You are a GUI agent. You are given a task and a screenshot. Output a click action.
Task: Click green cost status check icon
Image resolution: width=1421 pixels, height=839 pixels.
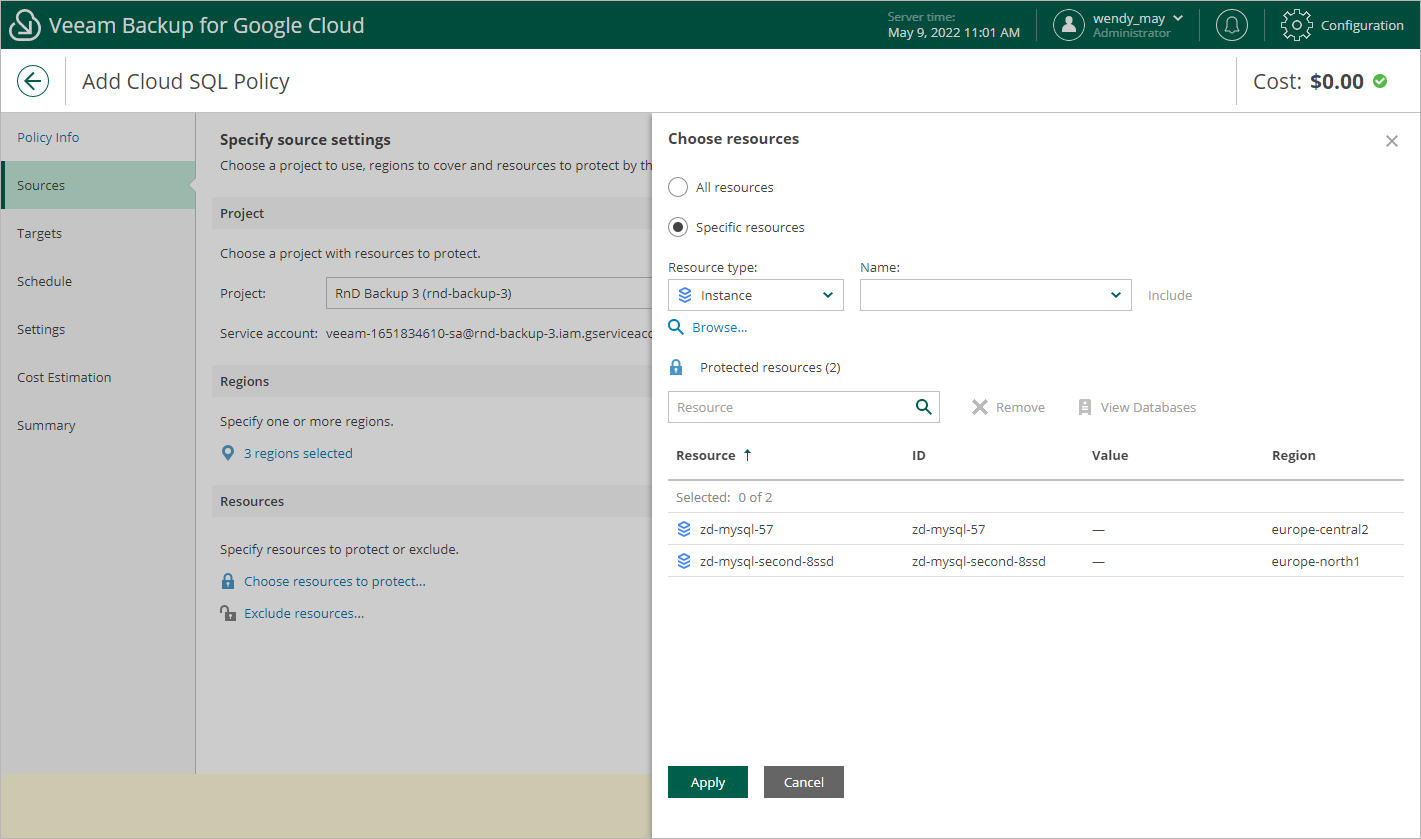coord(1380,81)
